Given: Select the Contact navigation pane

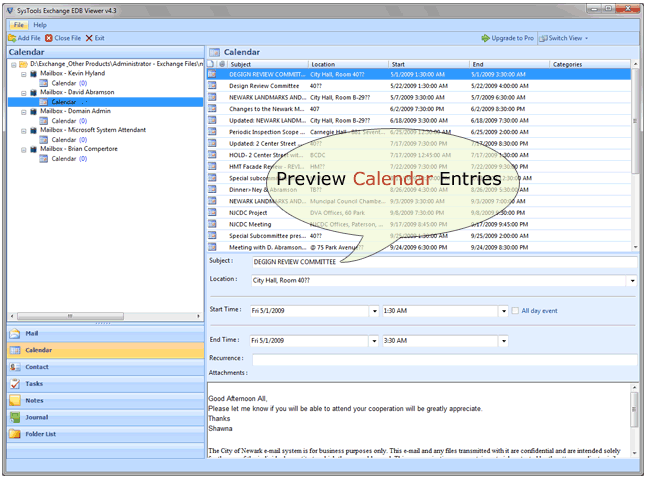Looking at the screenshot, I should click(x=106, y=367).
